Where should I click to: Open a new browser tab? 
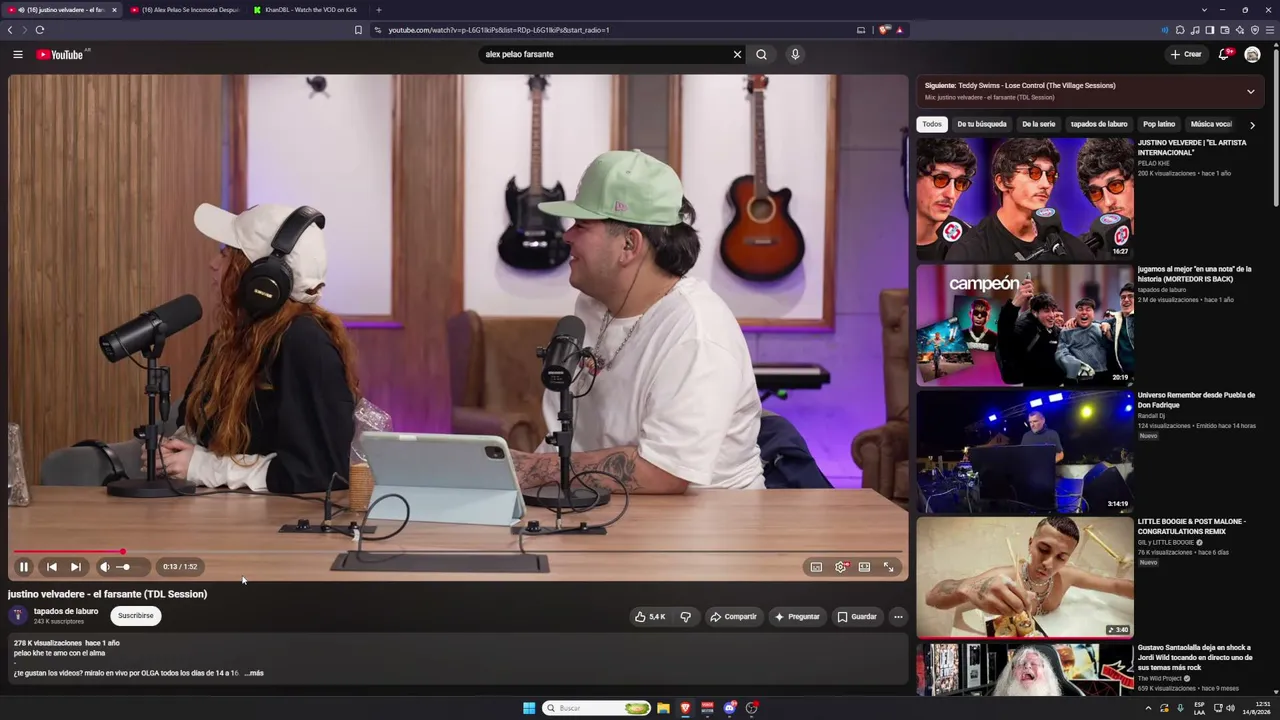coord(378,10)
